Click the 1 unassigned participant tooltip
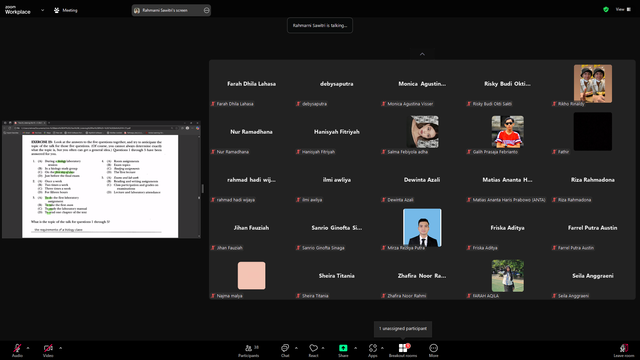640x360 pixels. pyautogui.click(x=403, y=329)
